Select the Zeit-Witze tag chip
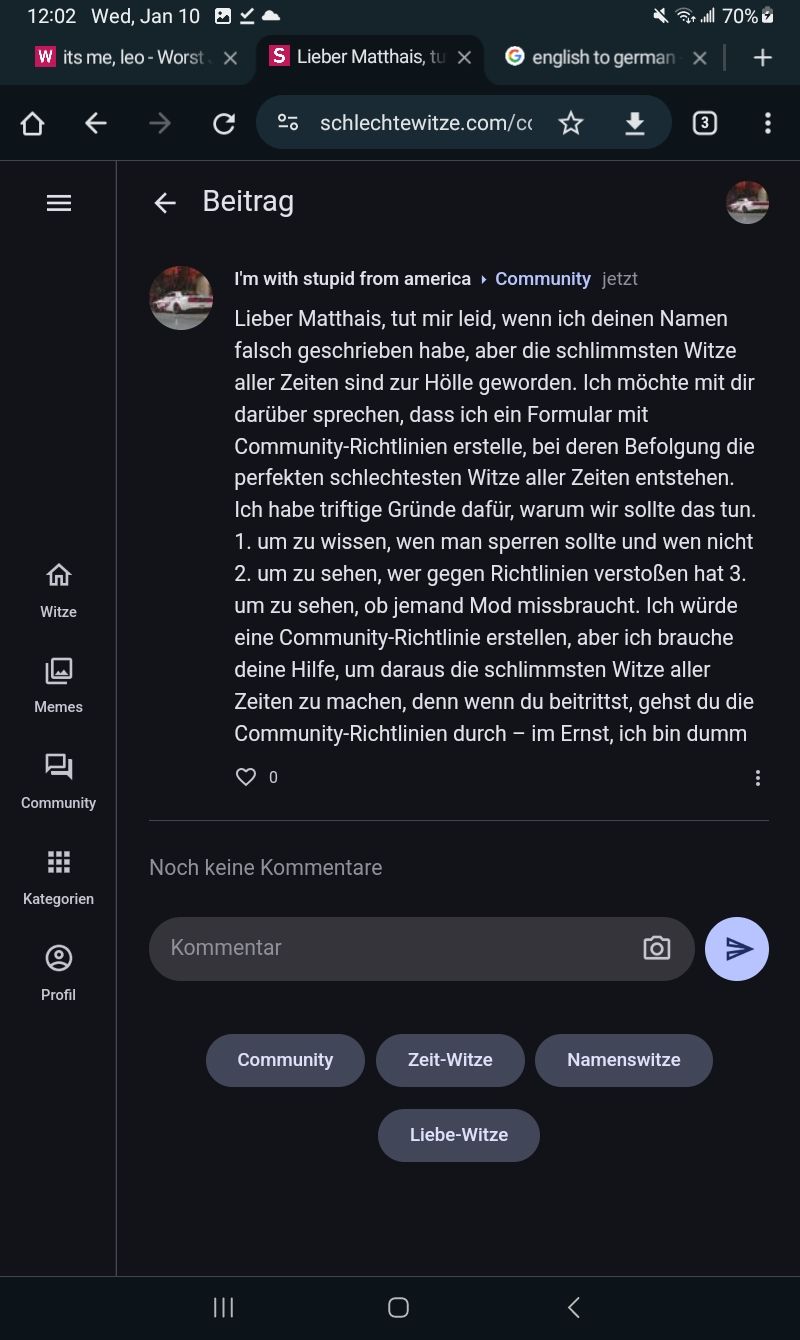Image resolution: width=800 pixels, height=1340 pixels. click(450, 1060)
